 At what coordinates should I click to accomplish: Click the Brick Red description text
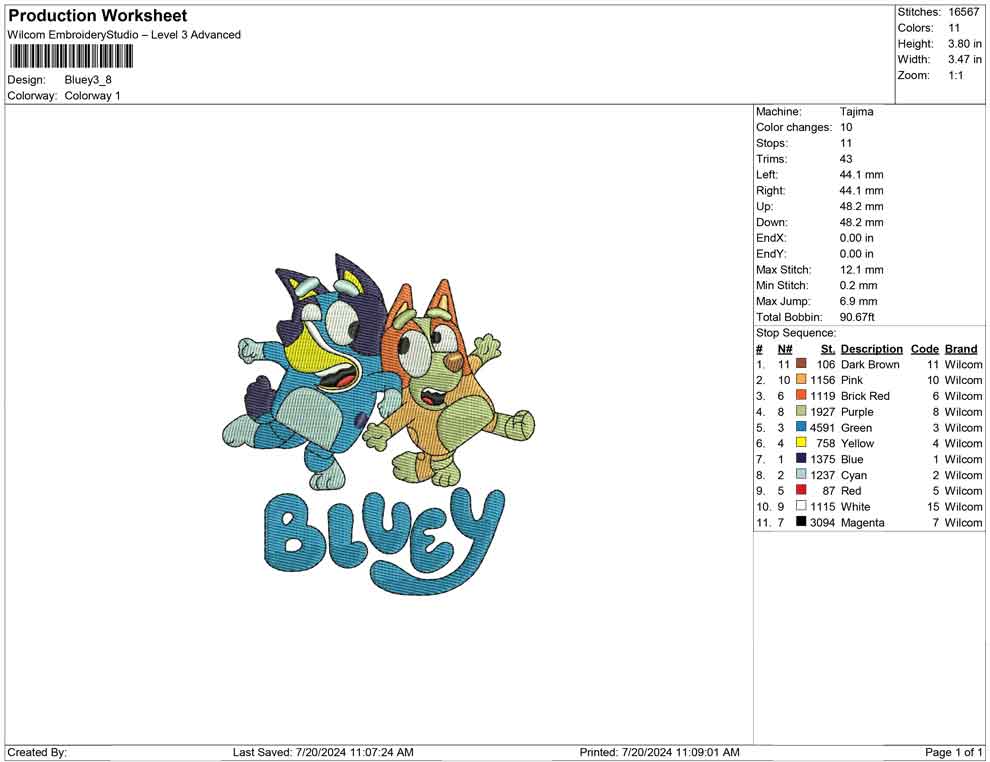pyautogui.click(x=866, y=396)
